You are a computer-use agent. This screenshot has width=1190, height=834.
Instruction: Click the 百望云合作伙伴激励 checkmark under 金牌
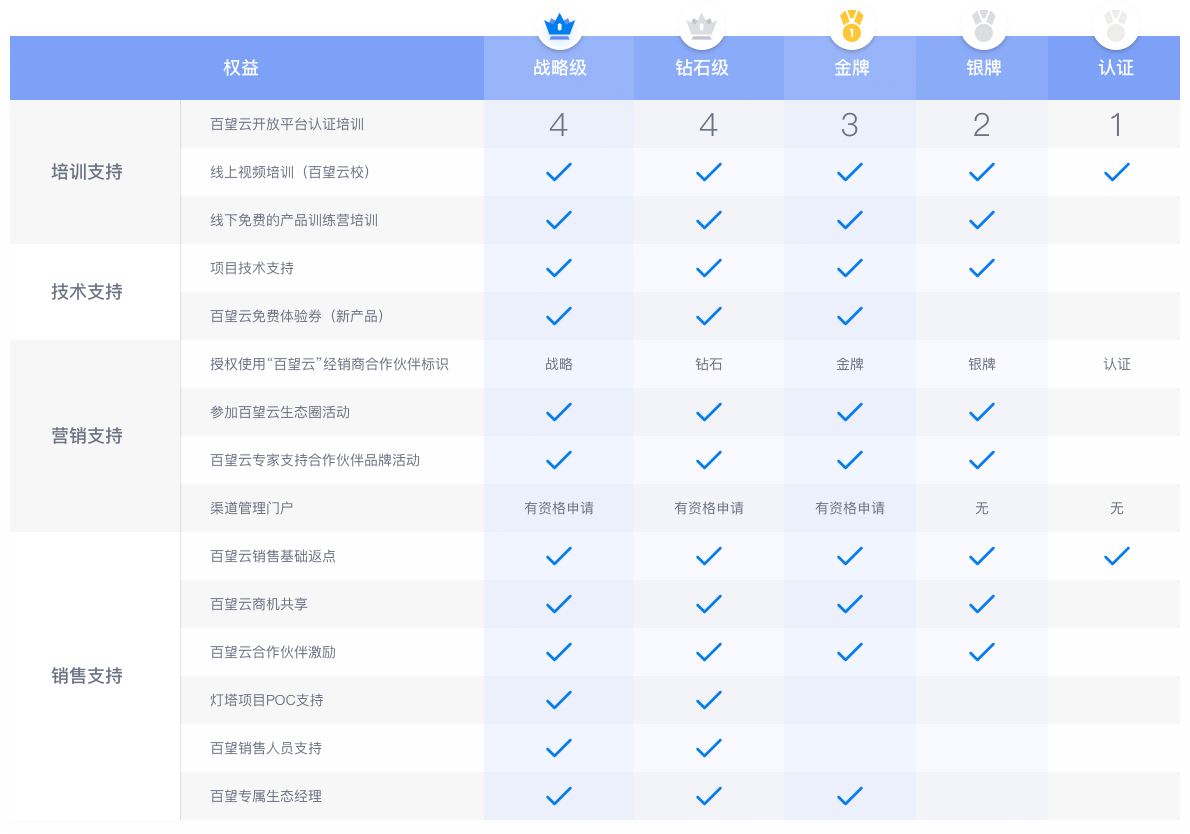coord(849,652)
